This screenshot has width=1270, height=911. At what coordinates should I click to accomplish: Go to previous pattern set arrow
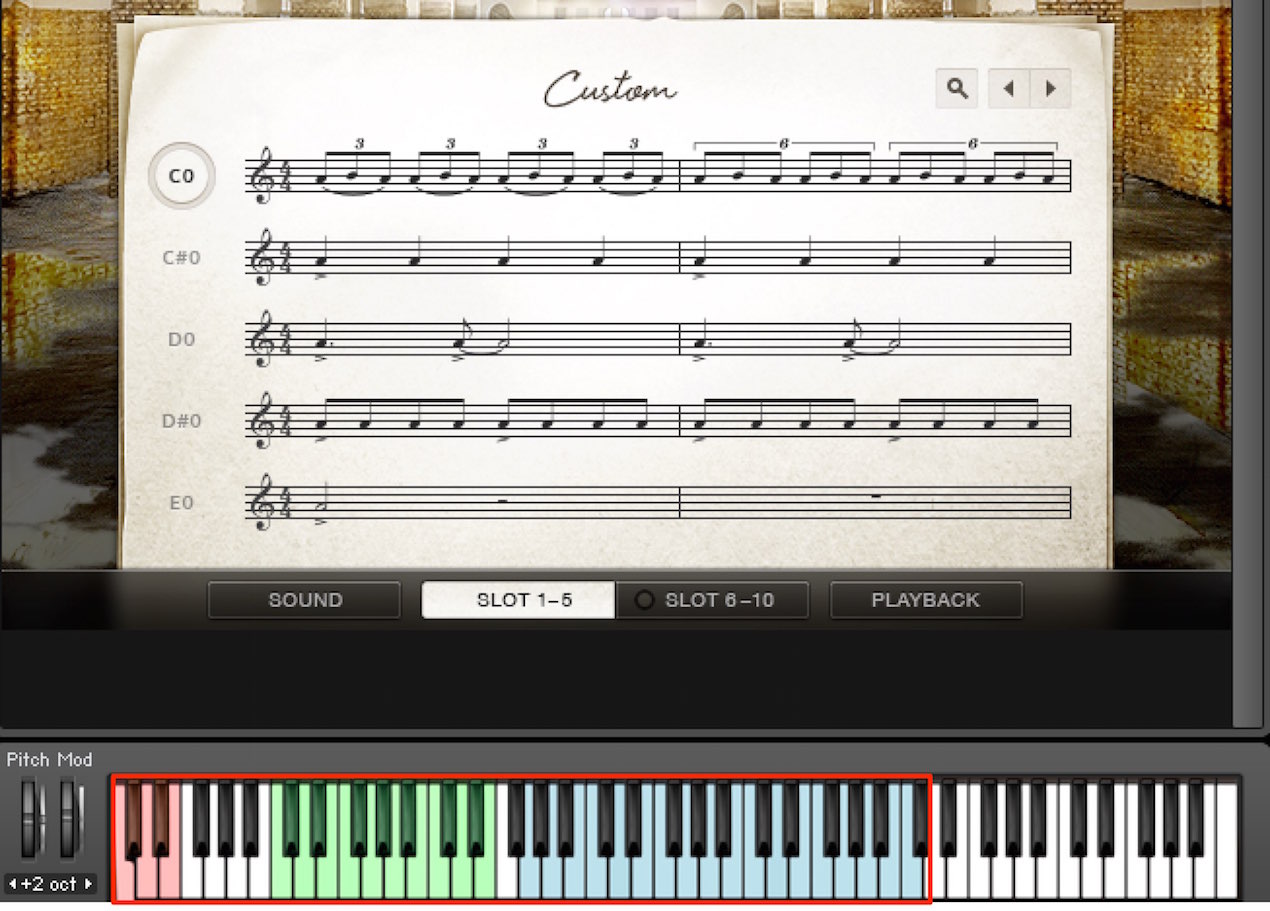(x=1008, y=88)
